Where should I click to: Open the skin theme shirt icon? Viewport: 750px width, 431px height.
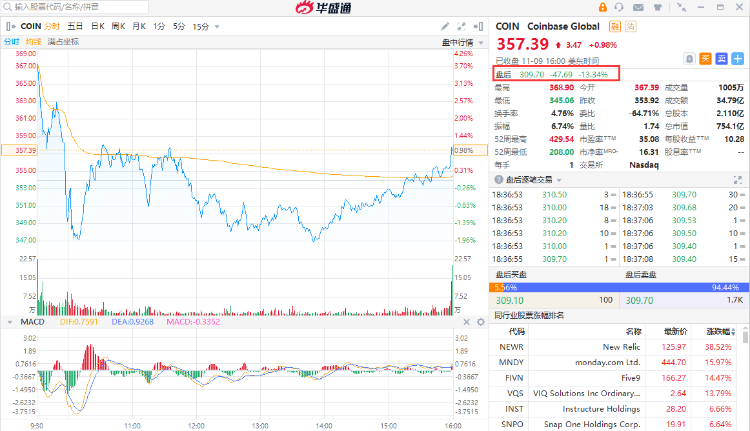[x=658, y=7]
